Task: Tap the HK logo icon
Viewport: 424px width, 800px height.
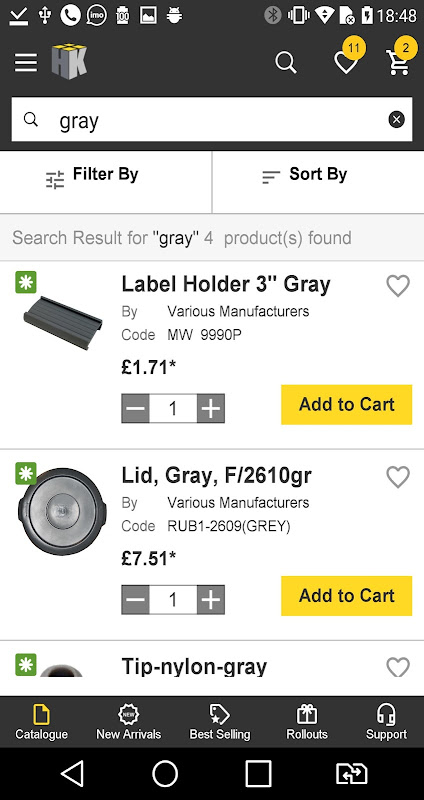Action: [69, 61]
